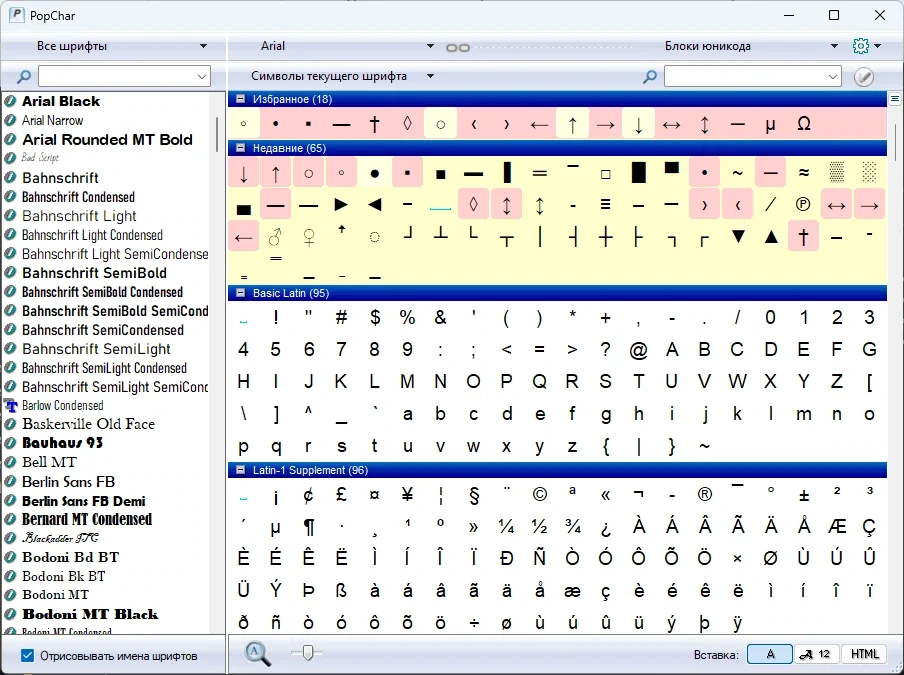Click the zoom magnifier icon at bottom
Screen dimensions: 904x675
tap(257, 654)
